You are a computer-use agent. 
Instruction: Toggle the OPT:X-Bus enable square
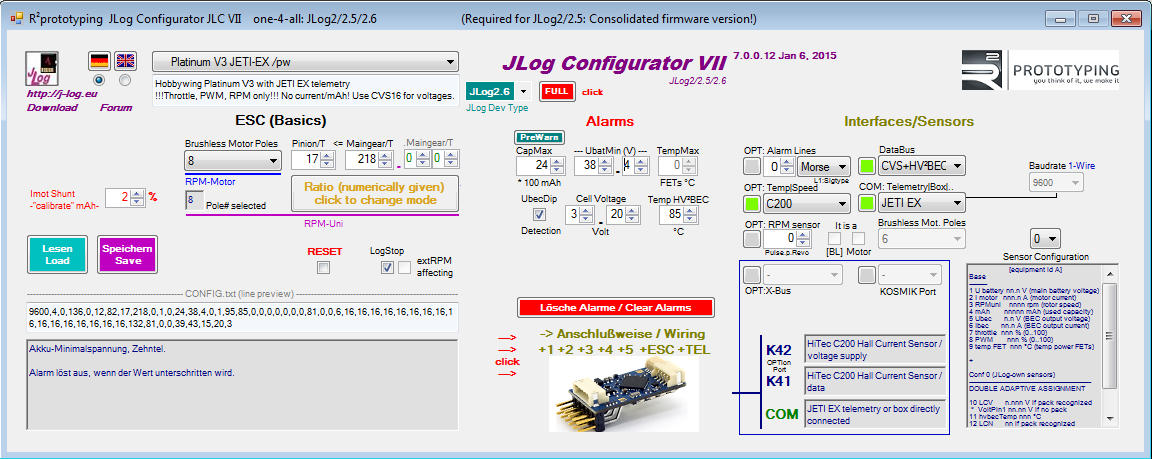(752, 275)
